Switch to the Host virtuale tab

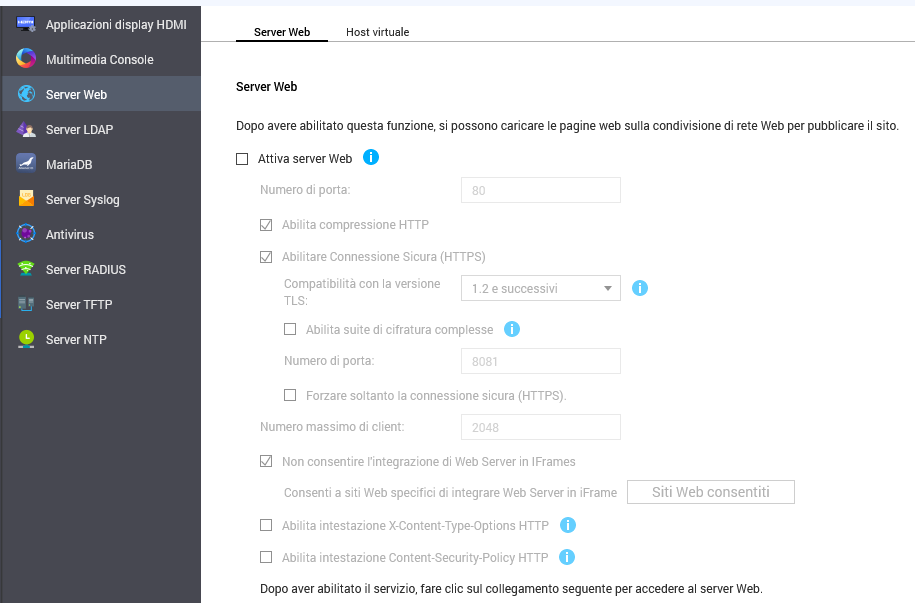(377, 32)
